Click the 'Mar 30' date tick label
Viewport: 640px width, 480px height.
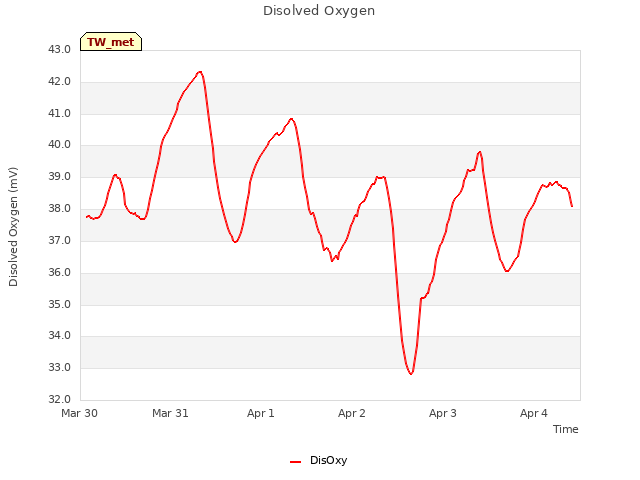tap(80, 413)
